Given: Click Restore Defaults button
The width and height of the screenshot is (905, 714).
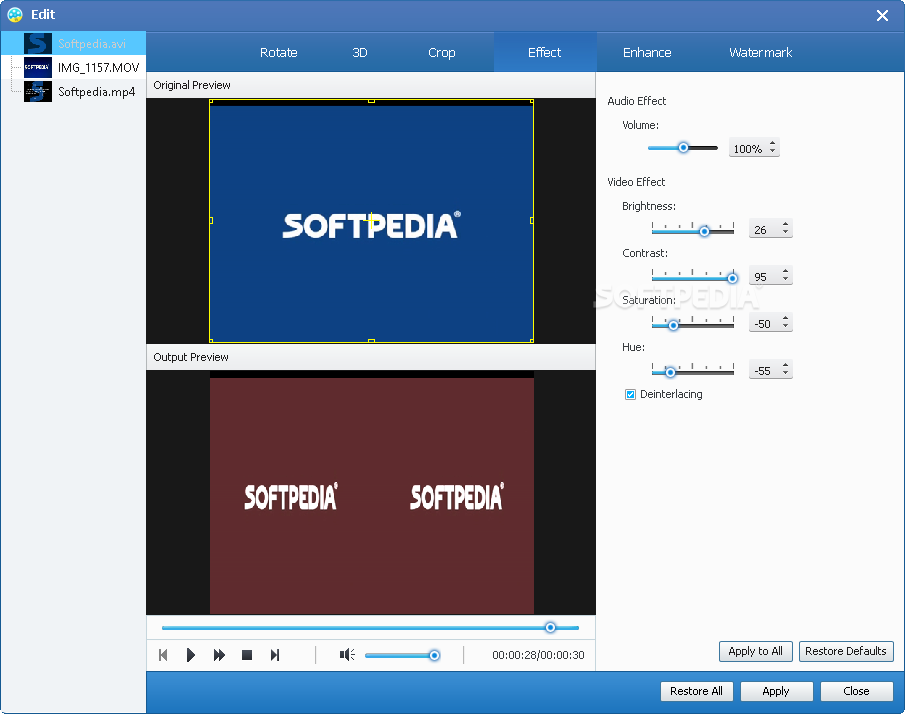Looking at the screenshot, I should tap(846, 651).
